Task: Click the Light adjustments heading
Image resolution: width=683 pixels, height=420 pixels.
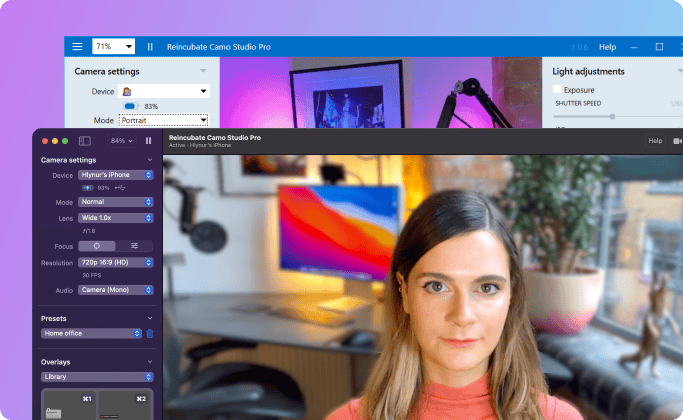Action: tap(588, 71)
